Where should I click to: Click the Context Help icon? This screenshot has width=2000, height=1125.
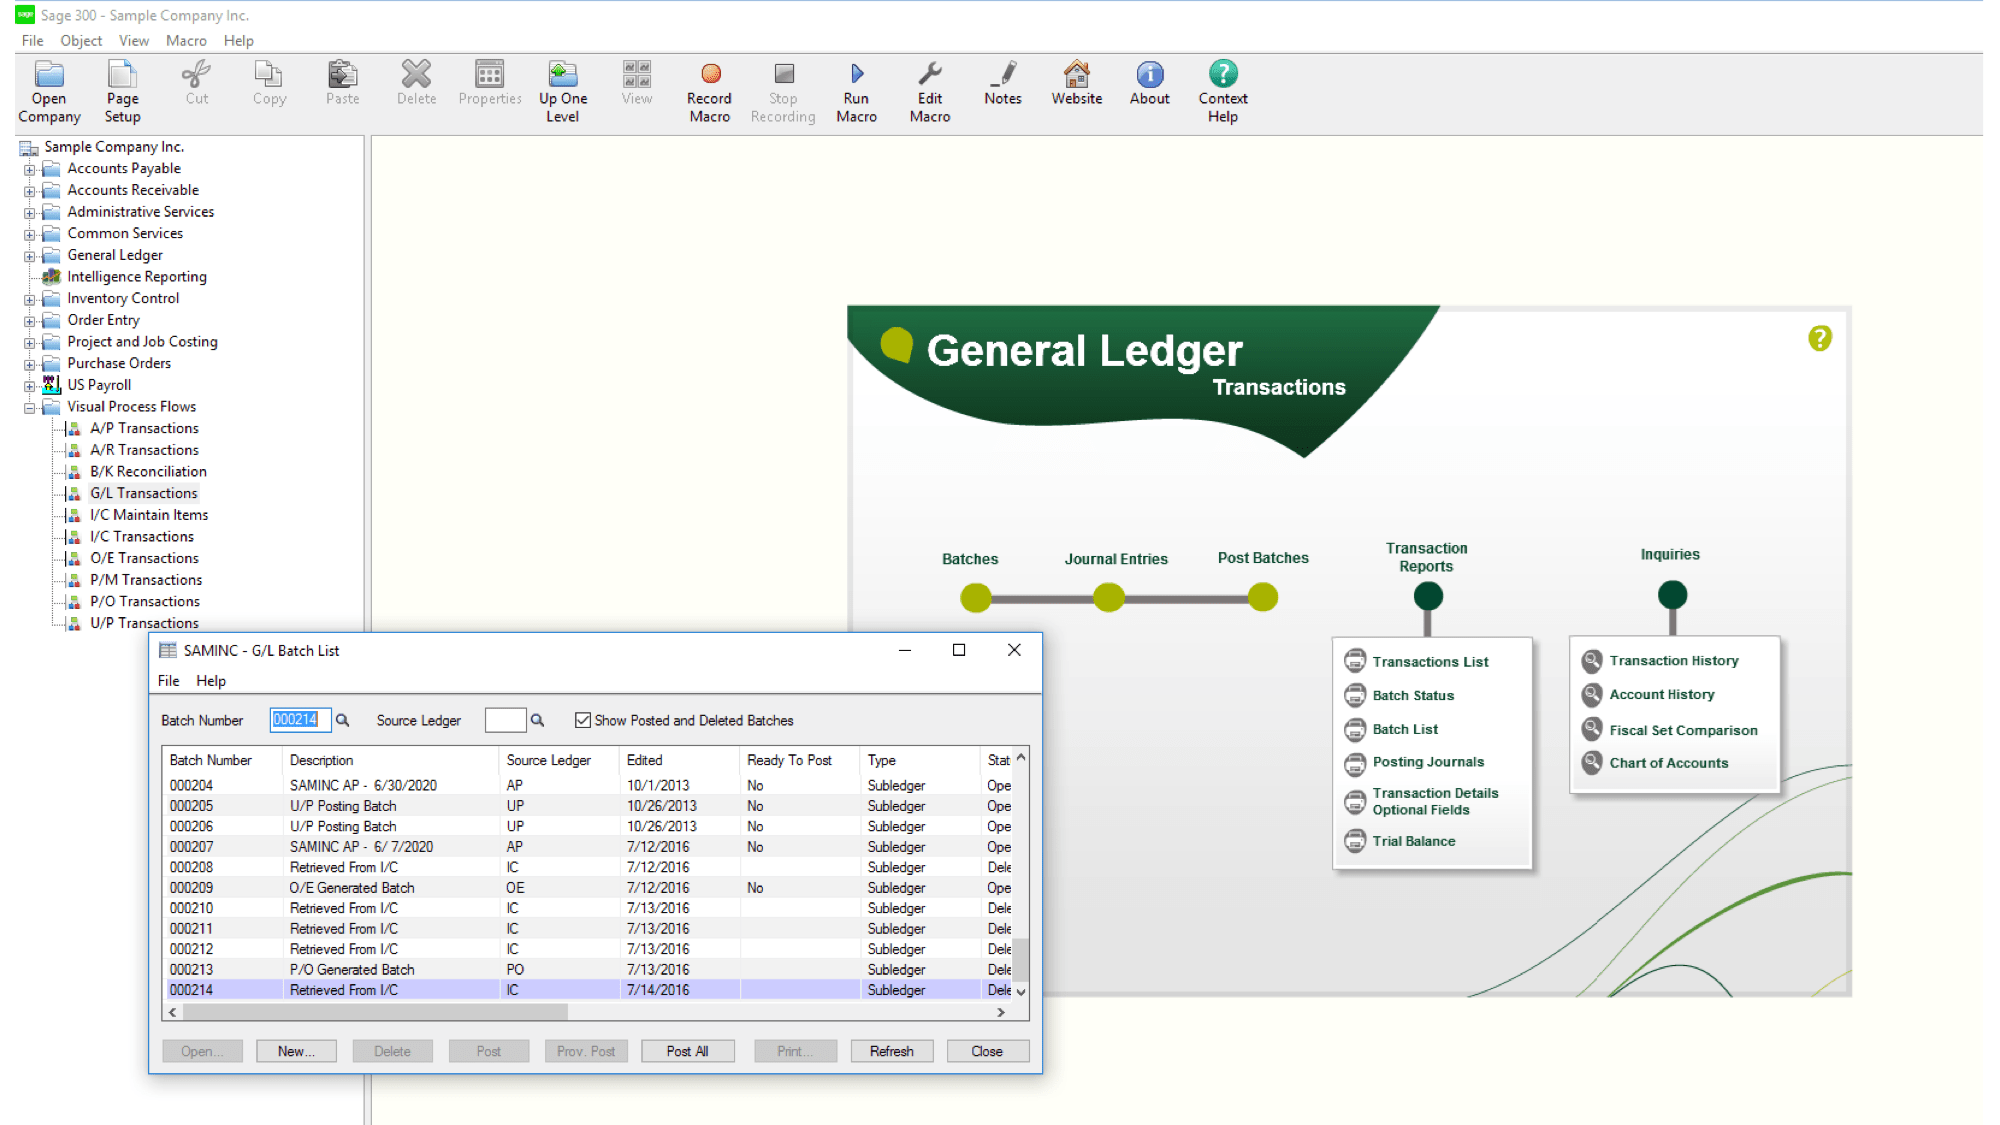coord(1222,75)
